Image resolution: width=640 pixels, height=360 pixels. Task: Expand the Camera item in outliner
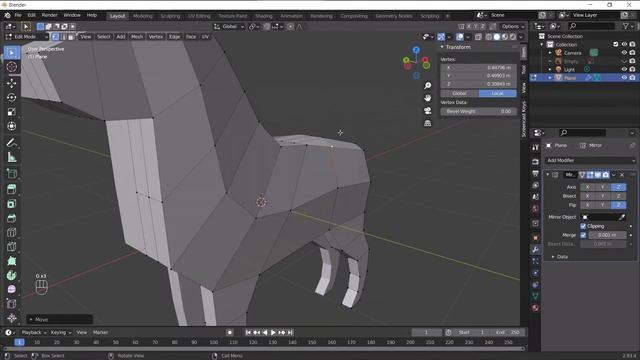pos(550,53)
